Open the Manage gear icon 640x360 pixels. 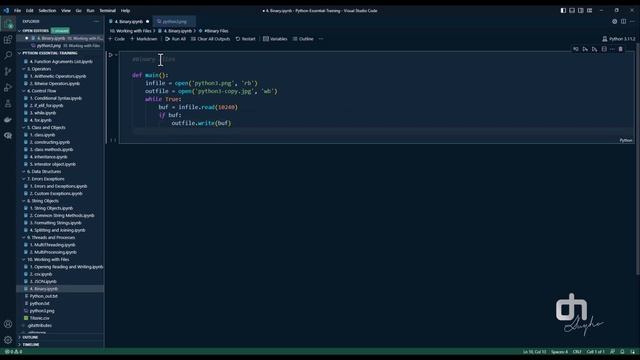tap(8, 340)
